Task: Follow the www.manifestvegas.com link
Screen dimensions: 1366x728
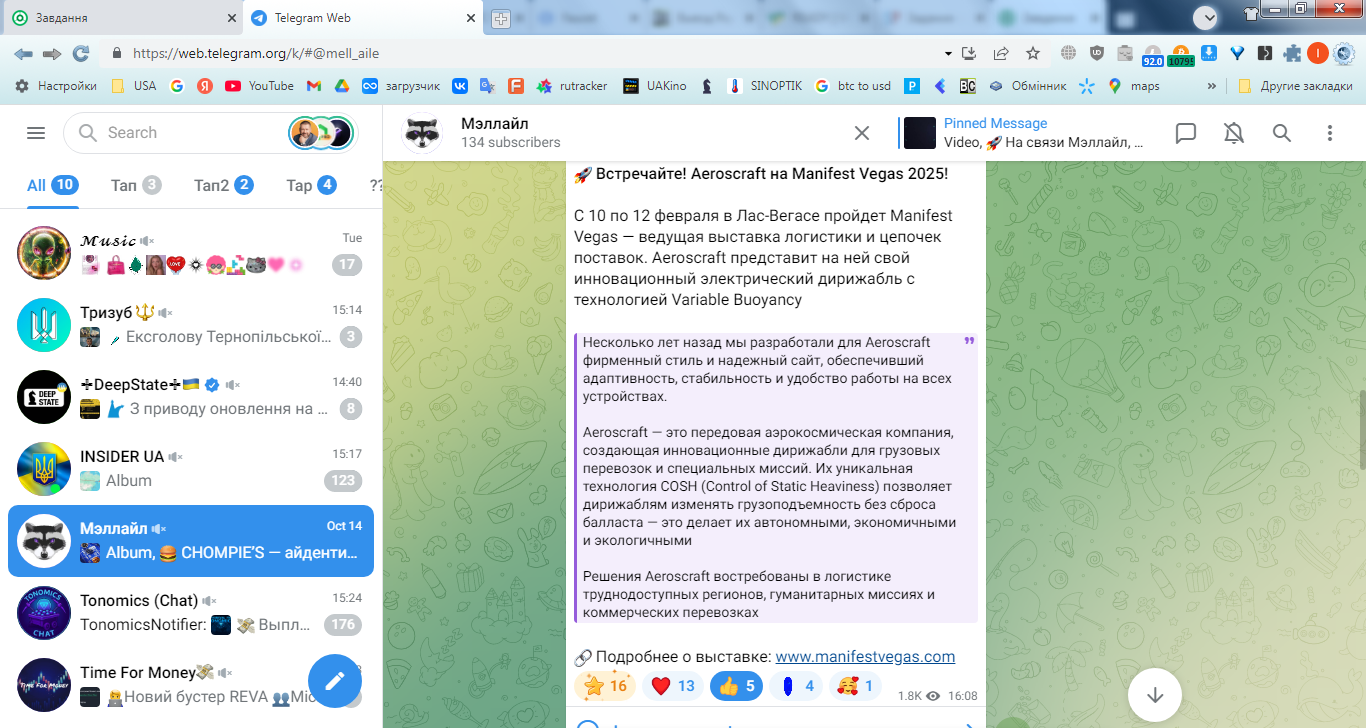Action: click(x=865, y=657)
